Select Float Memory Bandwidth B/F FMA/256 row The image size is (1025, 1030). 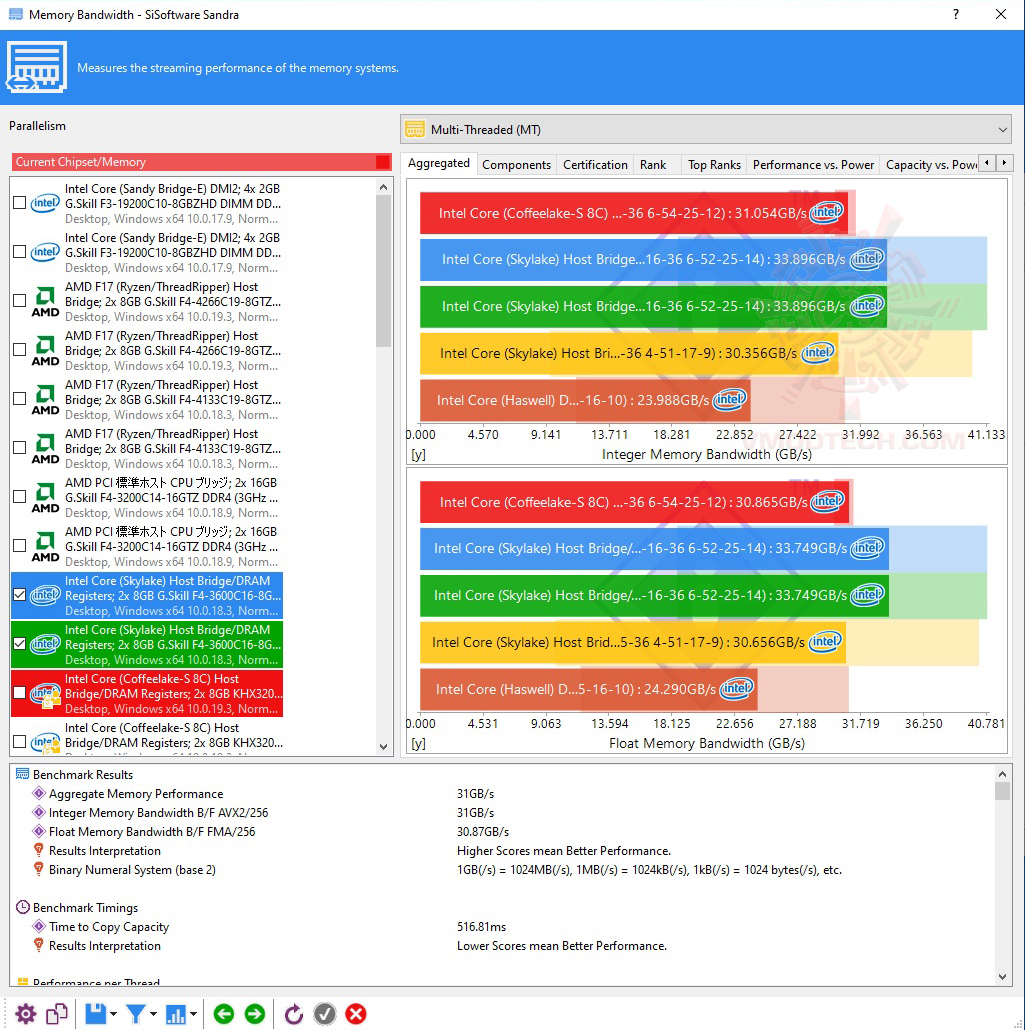(503, 832)
